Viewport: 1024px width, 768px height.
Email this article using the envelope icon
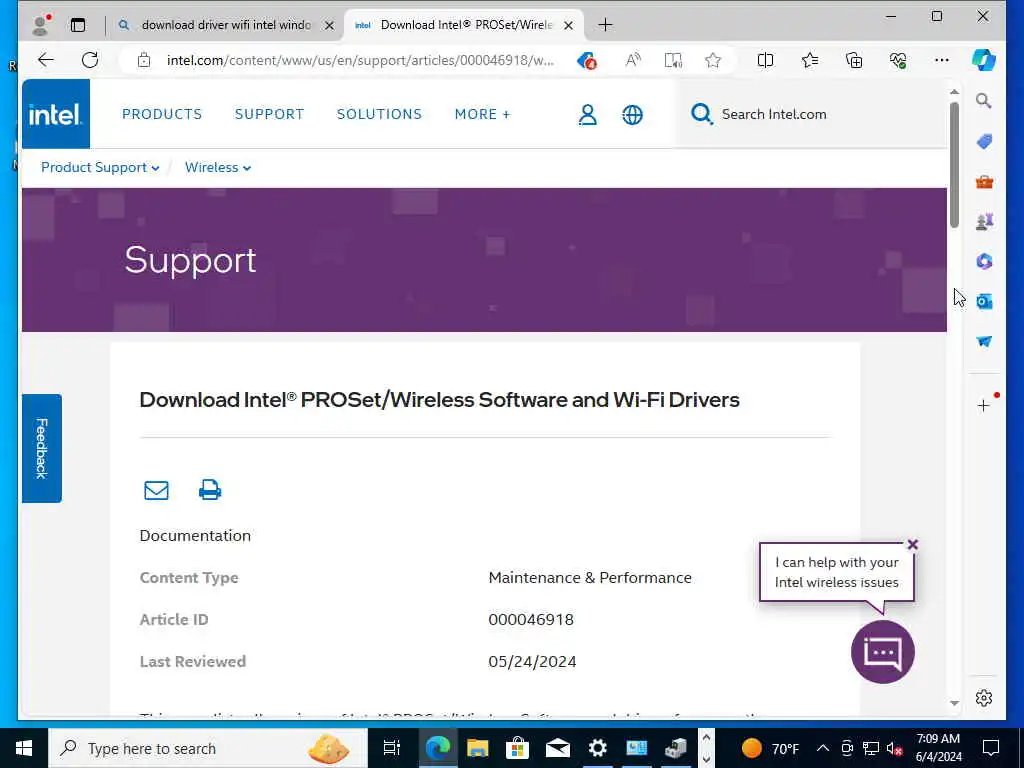156,490
